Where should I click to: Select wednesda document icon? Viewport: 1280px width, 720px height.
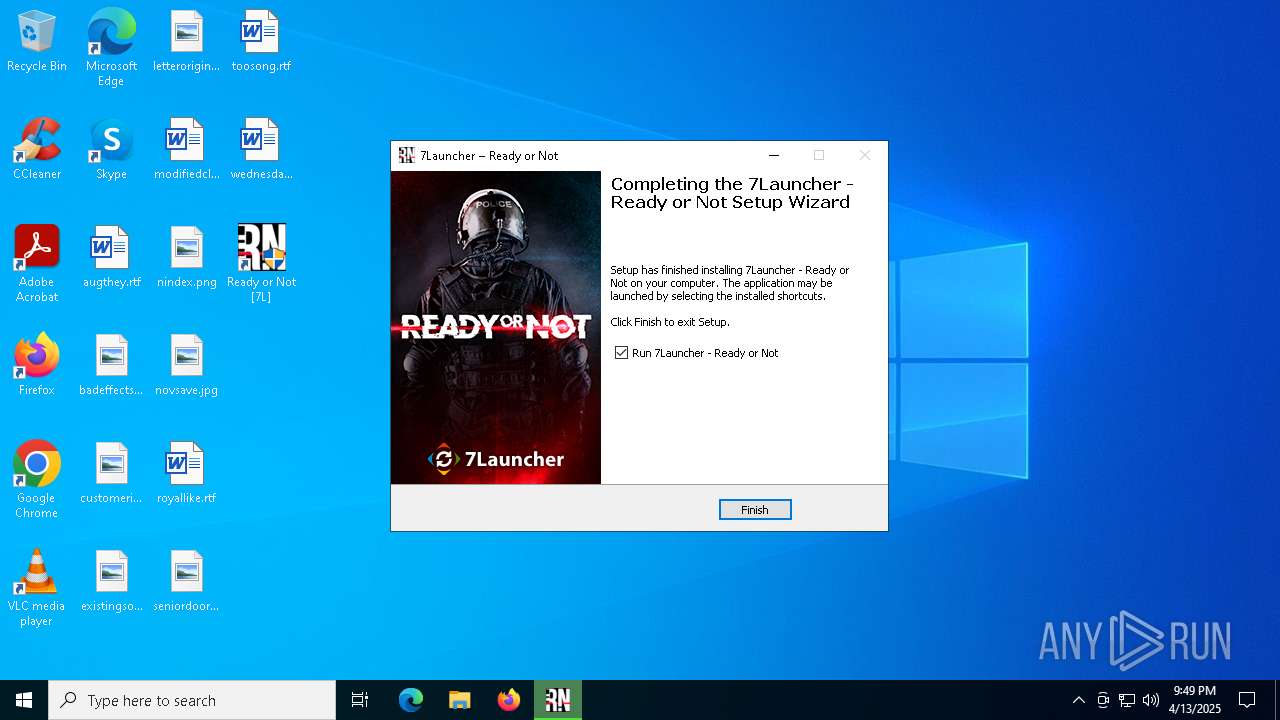pos(261,150)
